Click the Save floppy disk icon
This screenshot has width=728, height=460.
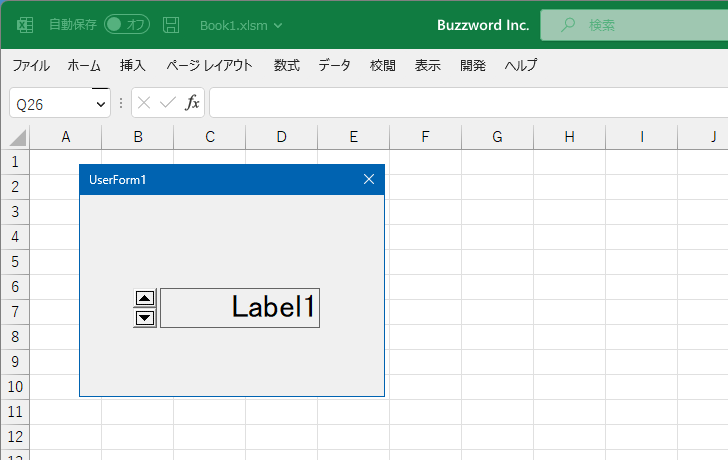coord(171,25)
